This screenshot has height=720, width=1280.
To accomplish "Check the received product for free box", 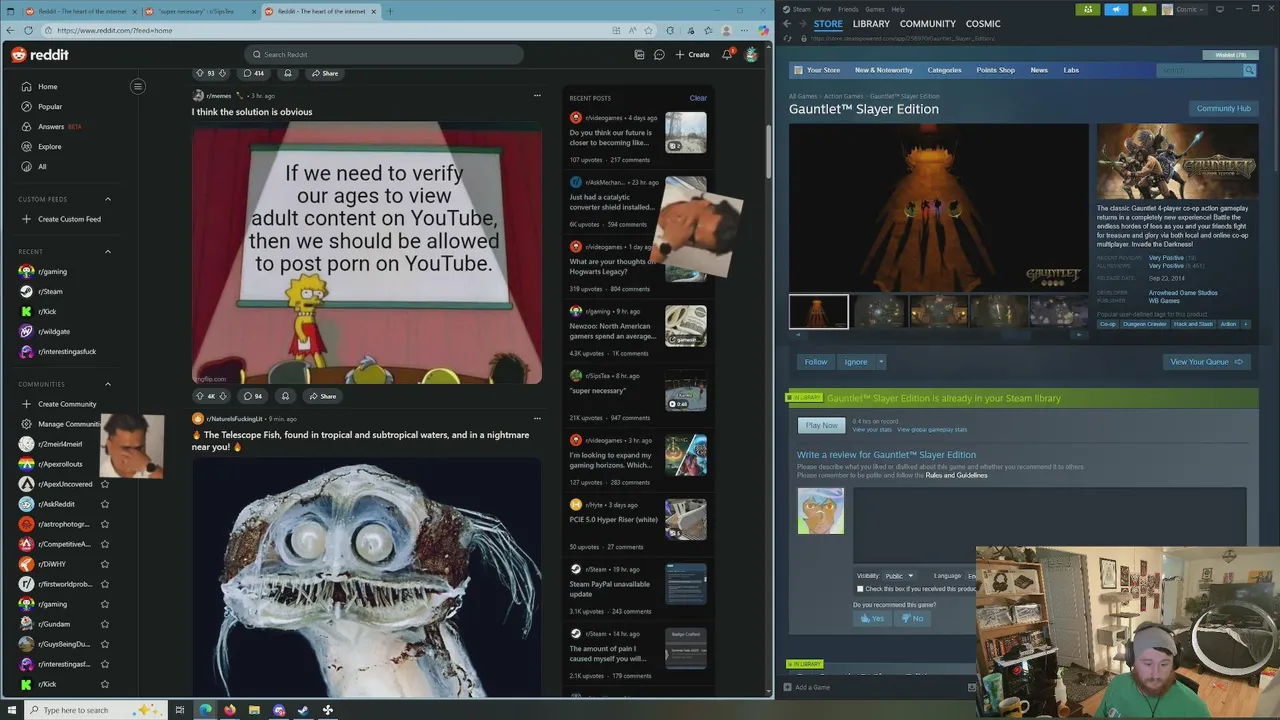I will [x=860, y=589].
